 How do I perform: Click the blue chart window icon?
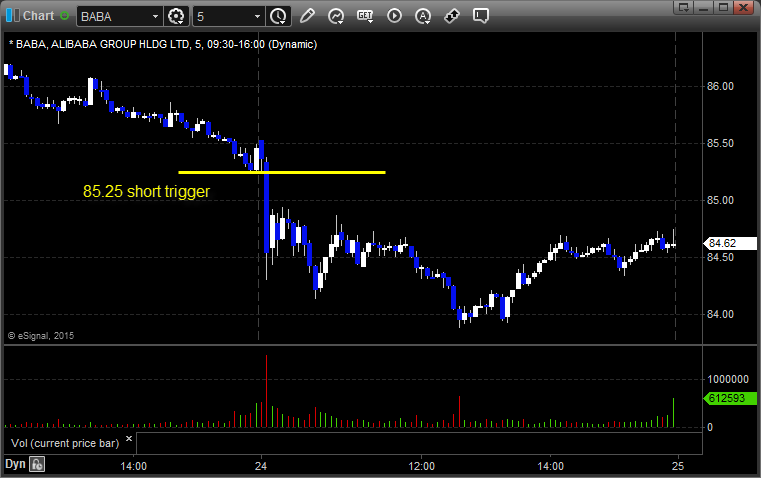coord(13,16)
